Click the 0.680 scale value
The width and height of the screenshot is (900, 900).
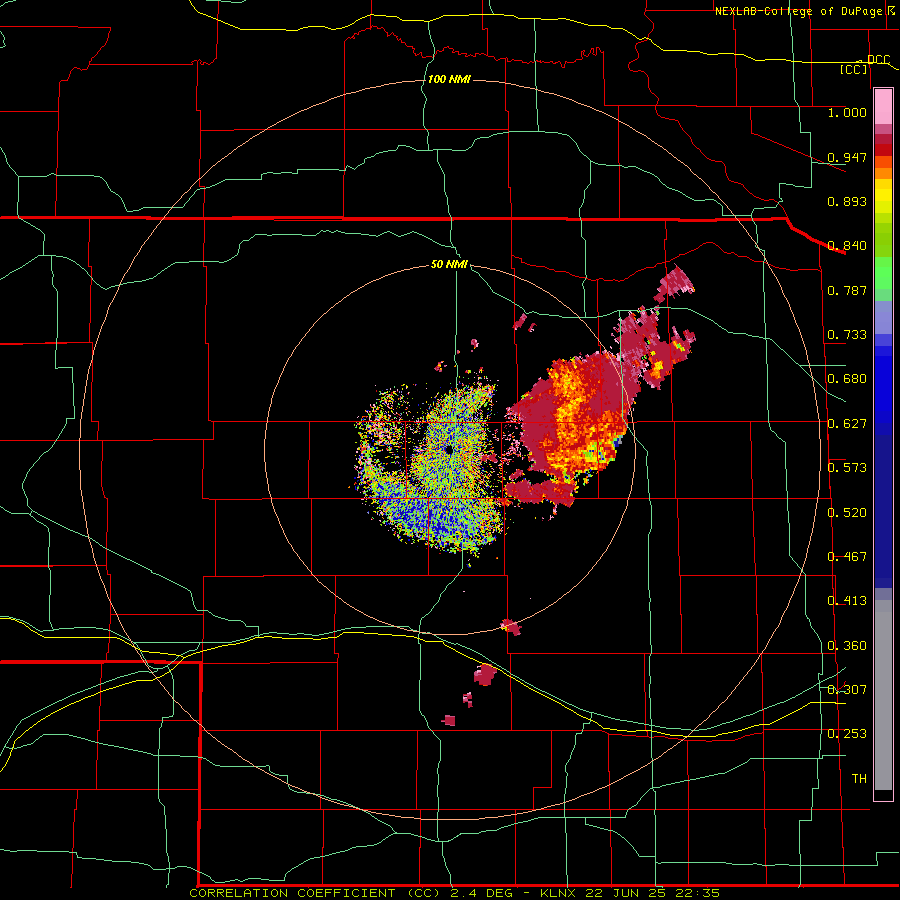[x=847, y=379]
